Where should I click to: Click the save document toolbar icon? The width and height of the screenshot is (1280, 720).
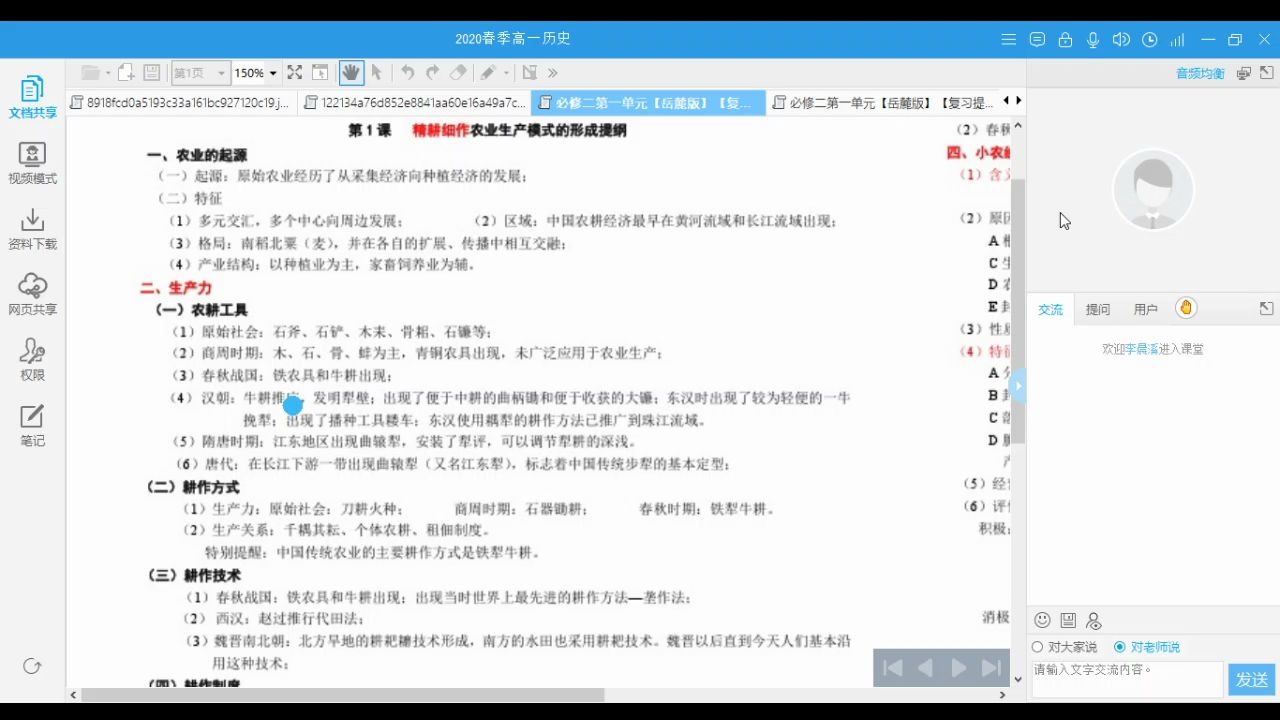152,72
